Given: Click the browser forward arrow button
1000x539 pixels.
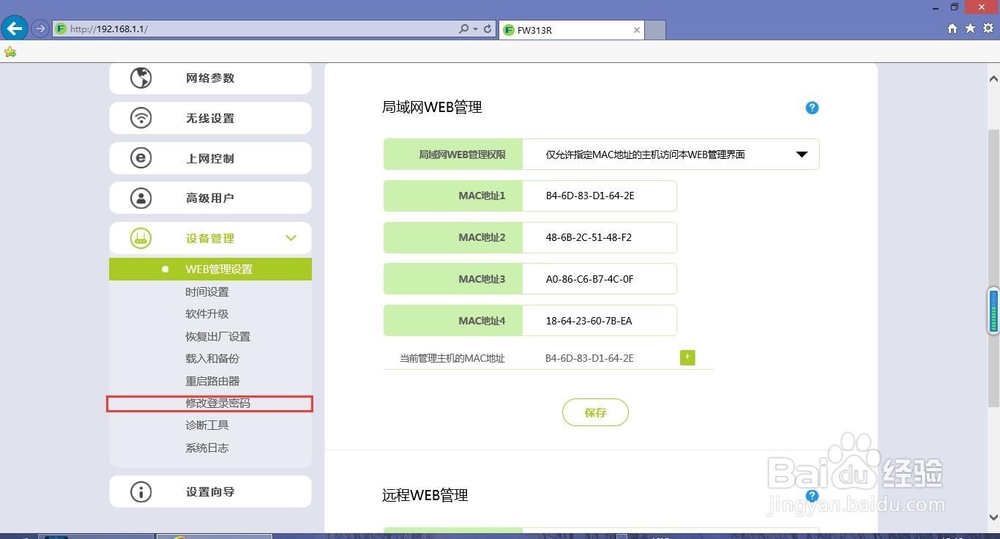Looking at the screenshot, I should [x=40, y=29].
